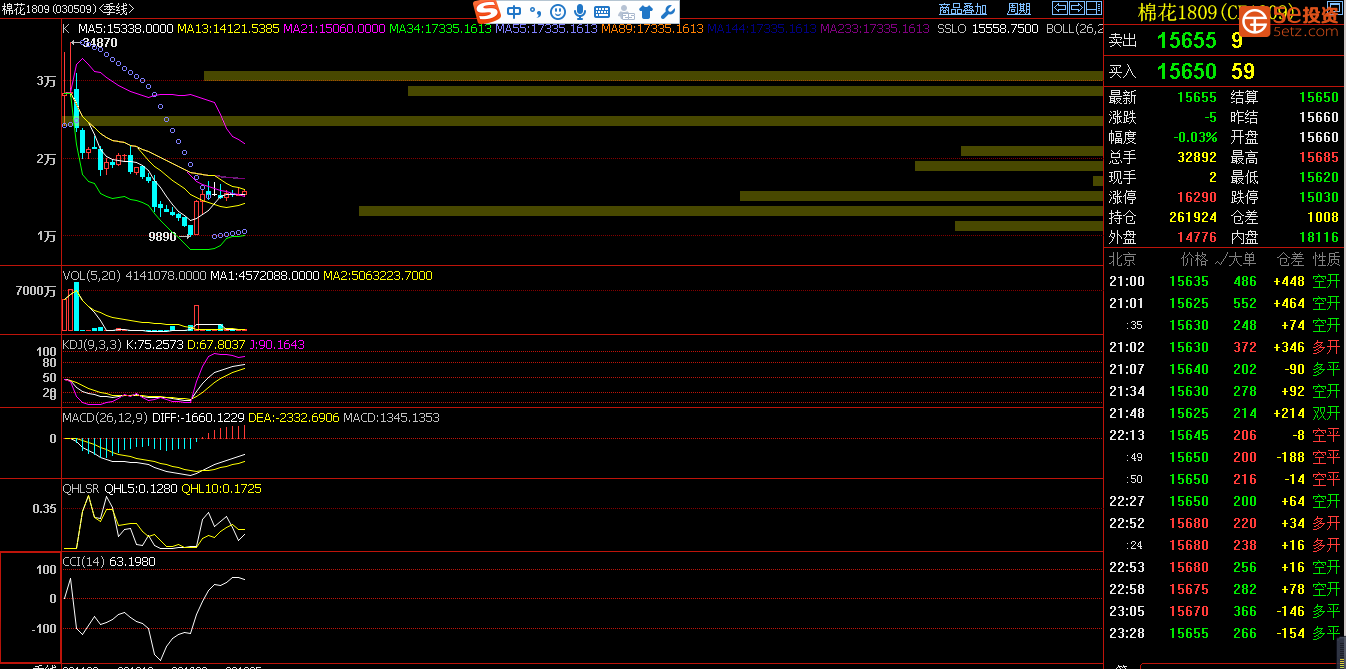Viewport: 1346px width, 669px height.
Task: Click the 最低 value 15620
Action: tap(1318, 177)
